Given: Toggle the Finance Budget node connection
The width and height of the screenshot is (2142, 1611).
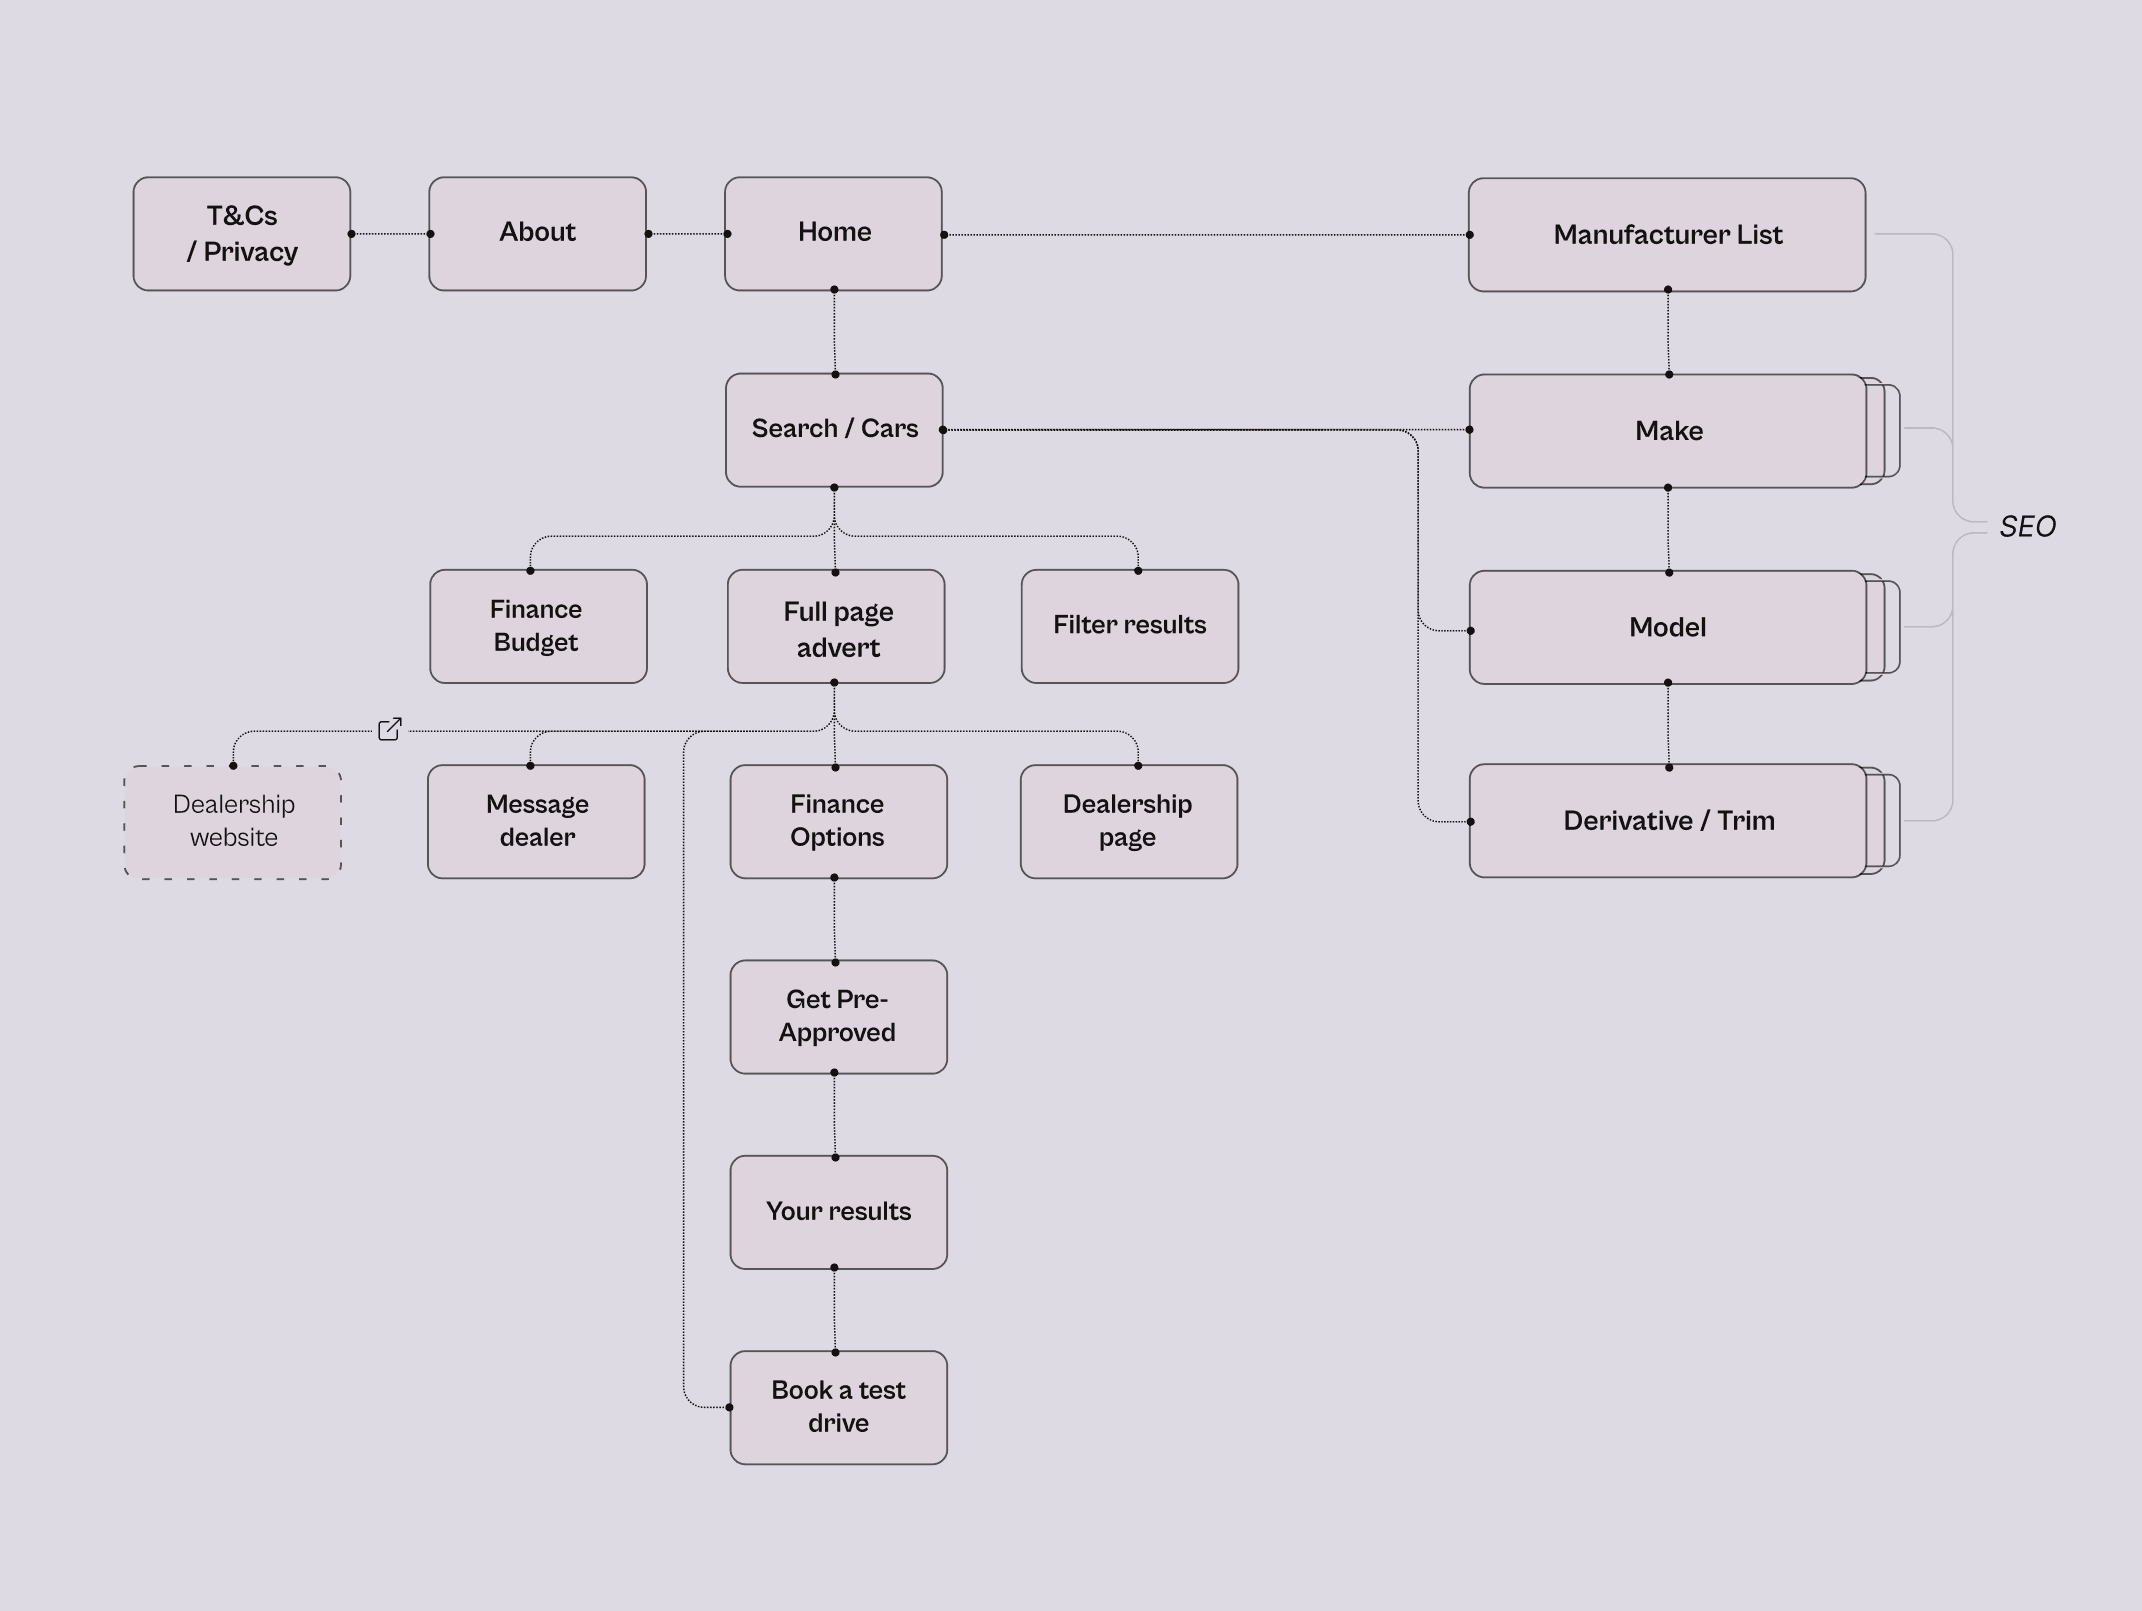Looking at the screenshot, I should click(x=531, y=572).
